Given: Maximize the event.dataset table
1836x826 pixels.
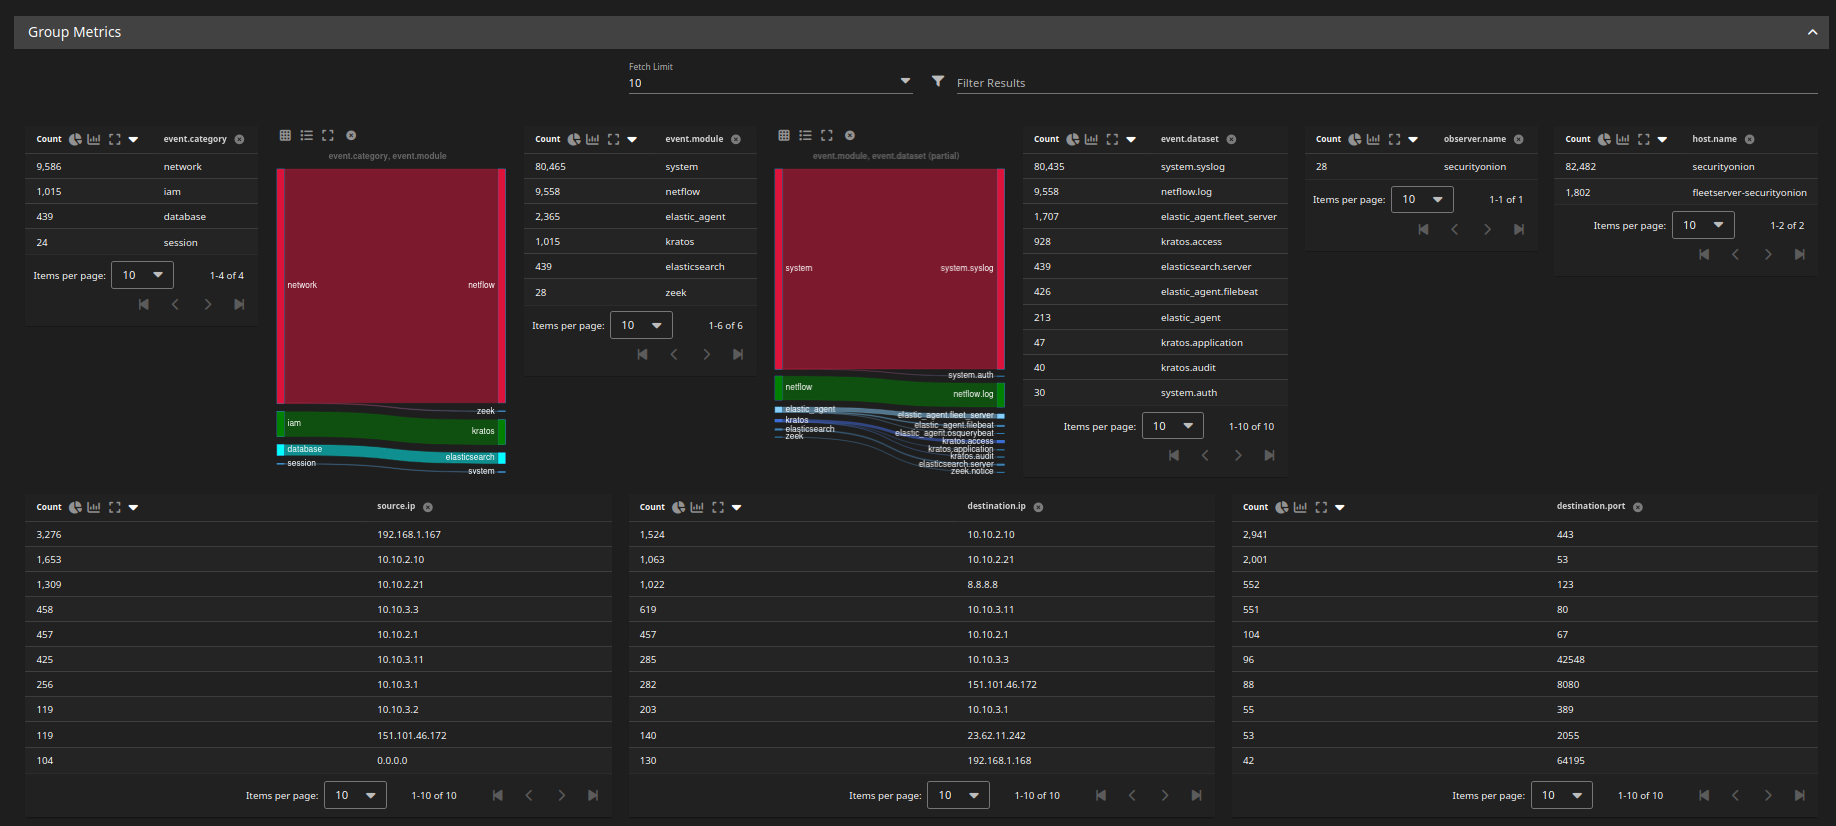Looking at the screenshot, I should click(x=1112, y=140).
